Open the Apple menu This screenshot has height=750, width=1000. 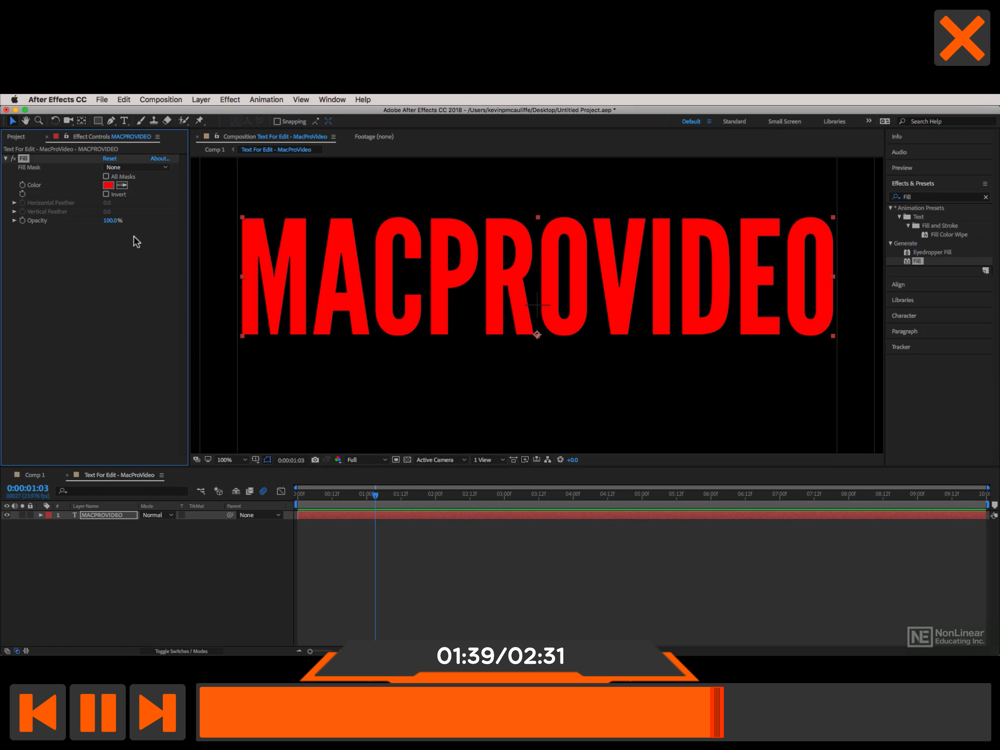[x=14, y=99]
